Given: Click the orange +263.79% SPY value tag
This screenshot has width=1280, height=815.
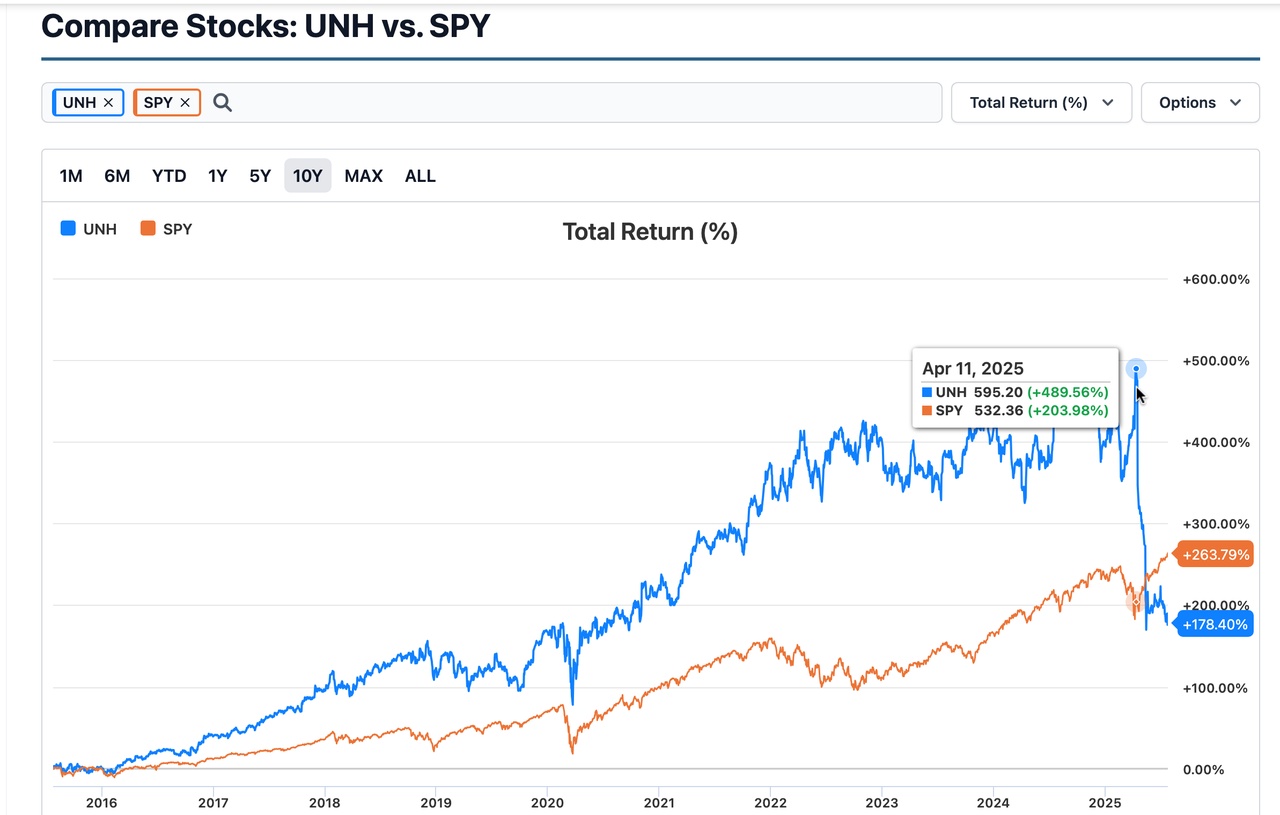Looking at the screenshot, I should (x=1214, y=554).
